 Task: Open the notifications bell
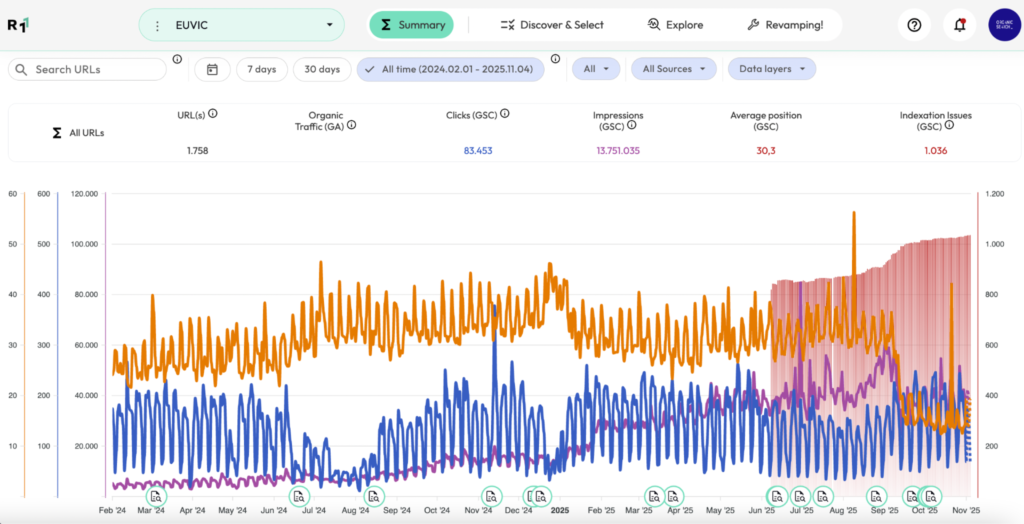pyautogui.click(x=959, y=25)
